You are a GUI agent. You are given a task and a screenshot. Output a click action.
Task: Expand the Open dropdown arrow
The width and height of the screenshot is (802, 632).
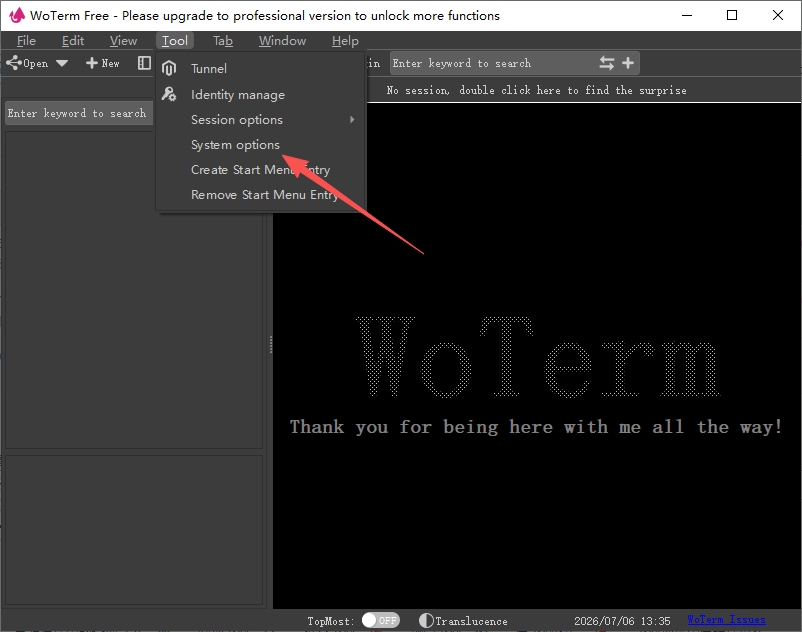62,63
